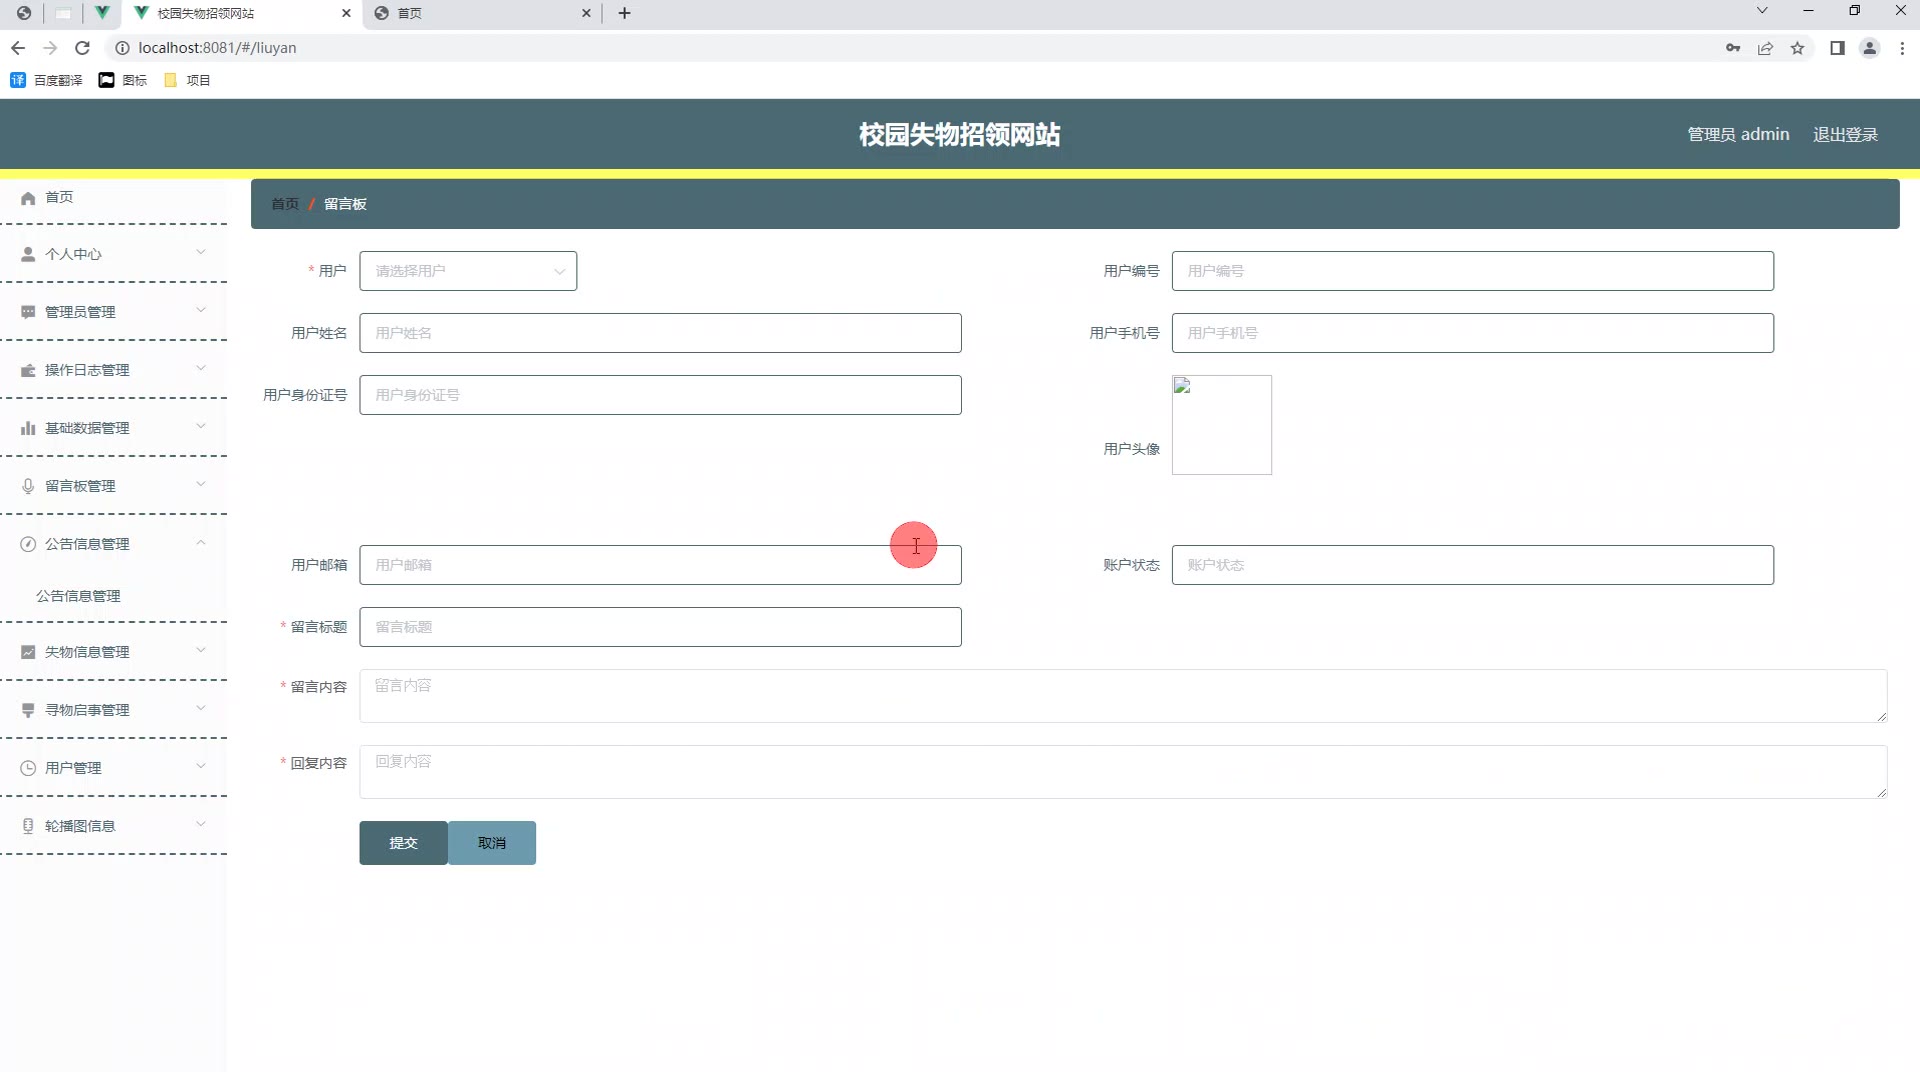Expand the 管理员管理 sidebar menu

point(201,310)
